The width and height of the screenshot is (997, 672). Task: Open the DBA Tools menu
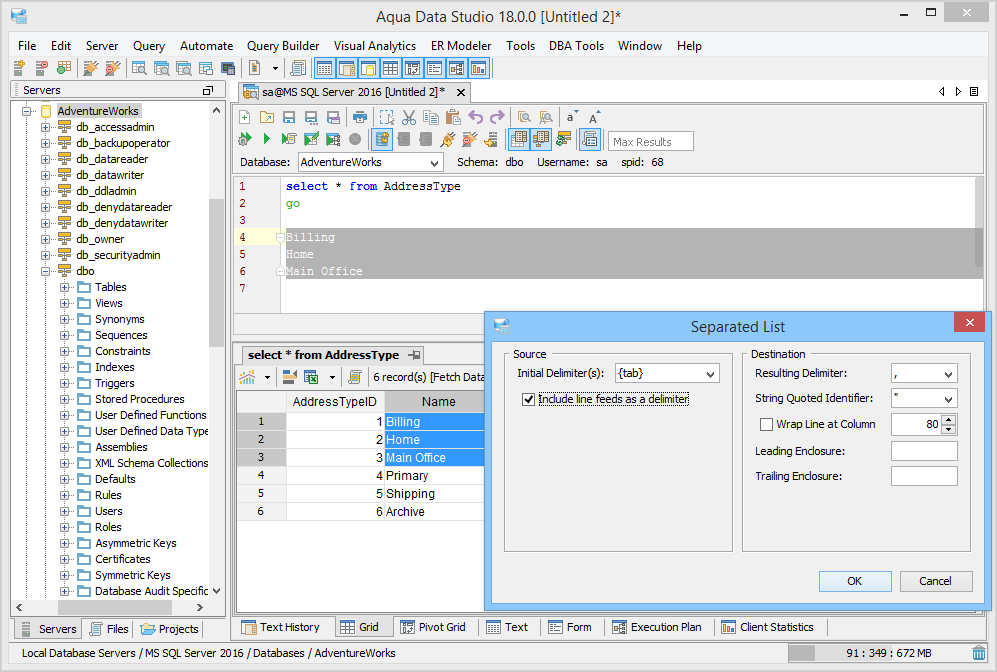pos(576,46)
